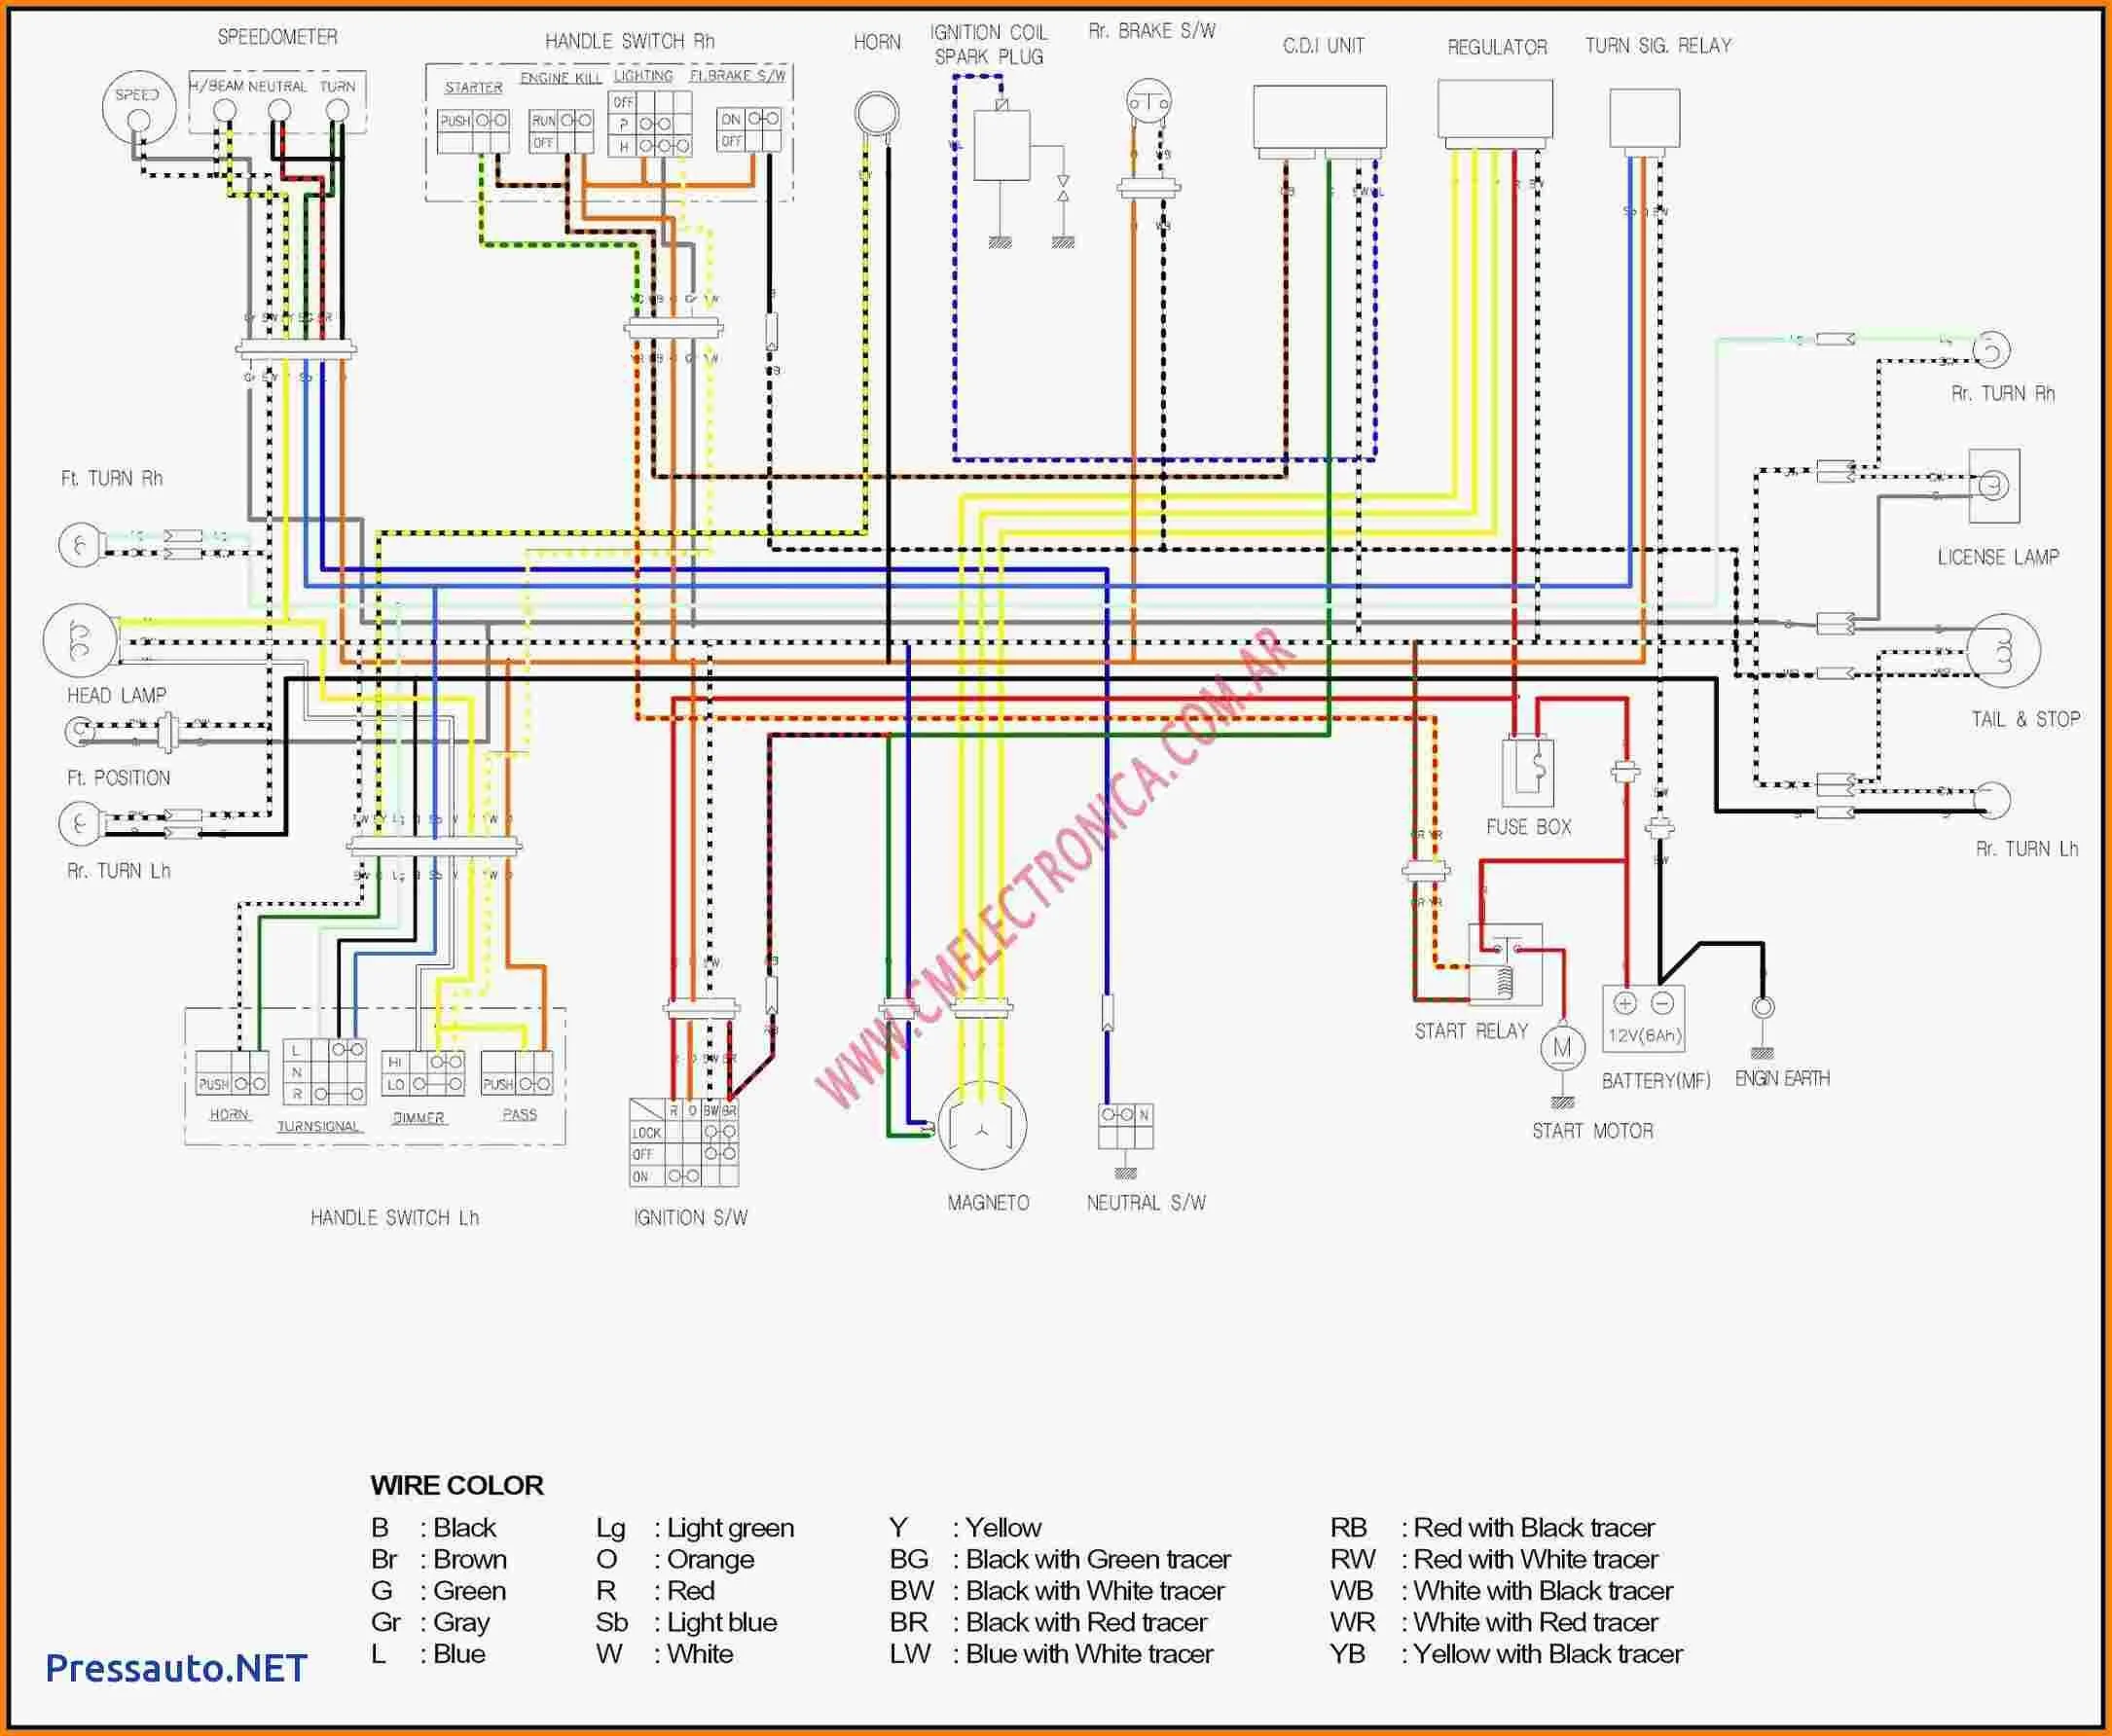Screen dimensions: 2112x1736
Task: Click the license lamp symbol
Action: (x=1994, y=486)
